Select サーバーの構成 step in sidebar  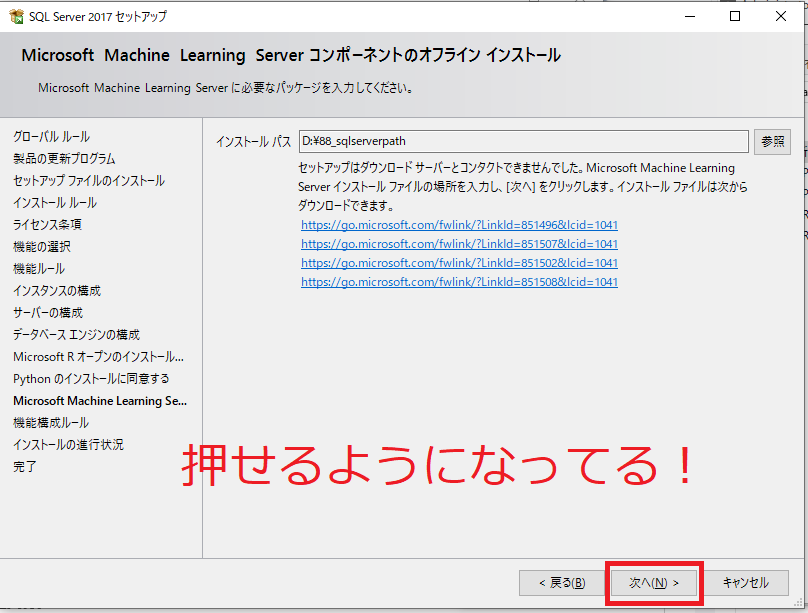[48, 313]
